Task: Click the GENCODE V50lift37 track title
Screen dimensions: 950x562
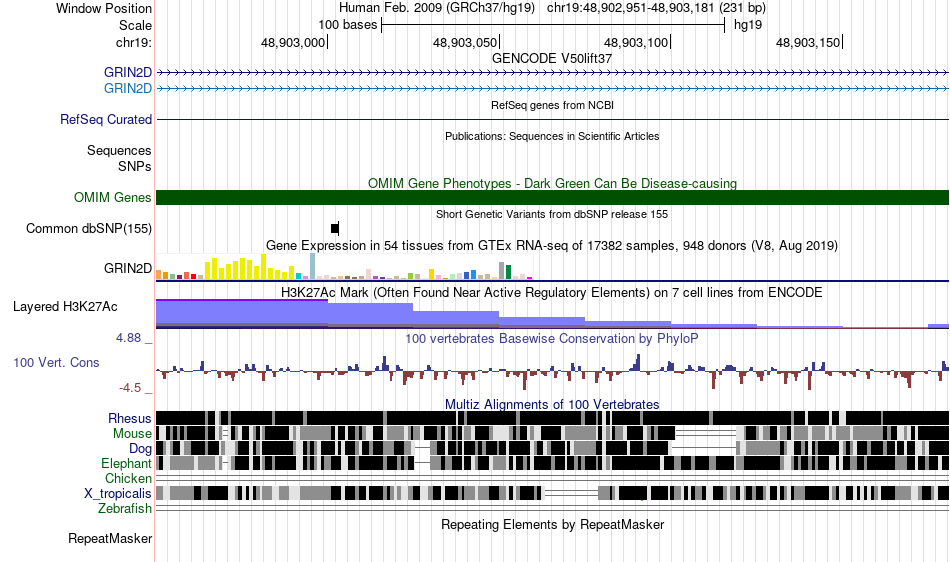Action: click(552, 58)
